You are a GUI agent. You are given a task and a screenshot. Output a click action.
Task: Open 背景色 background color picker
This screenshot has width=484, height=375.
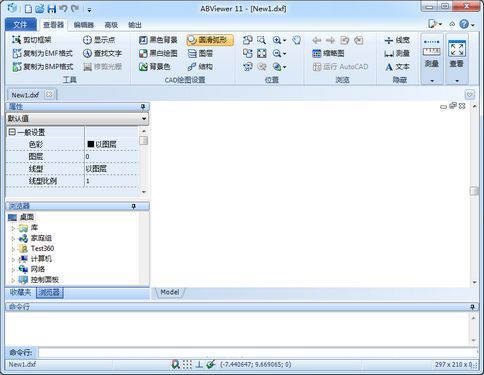point(154,67)
